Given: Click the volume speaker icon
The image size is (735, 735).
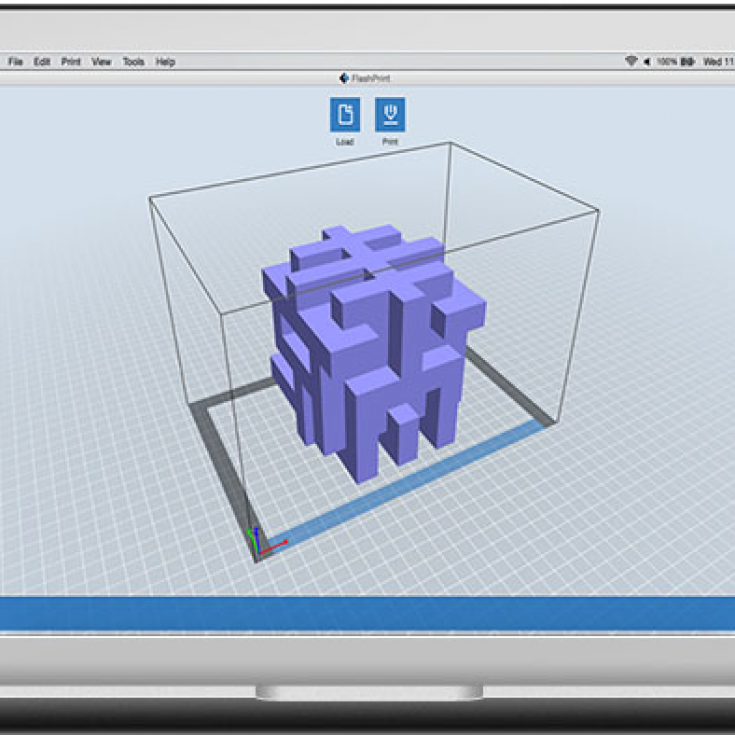Looking at the screenshot, I should (646, 62).
